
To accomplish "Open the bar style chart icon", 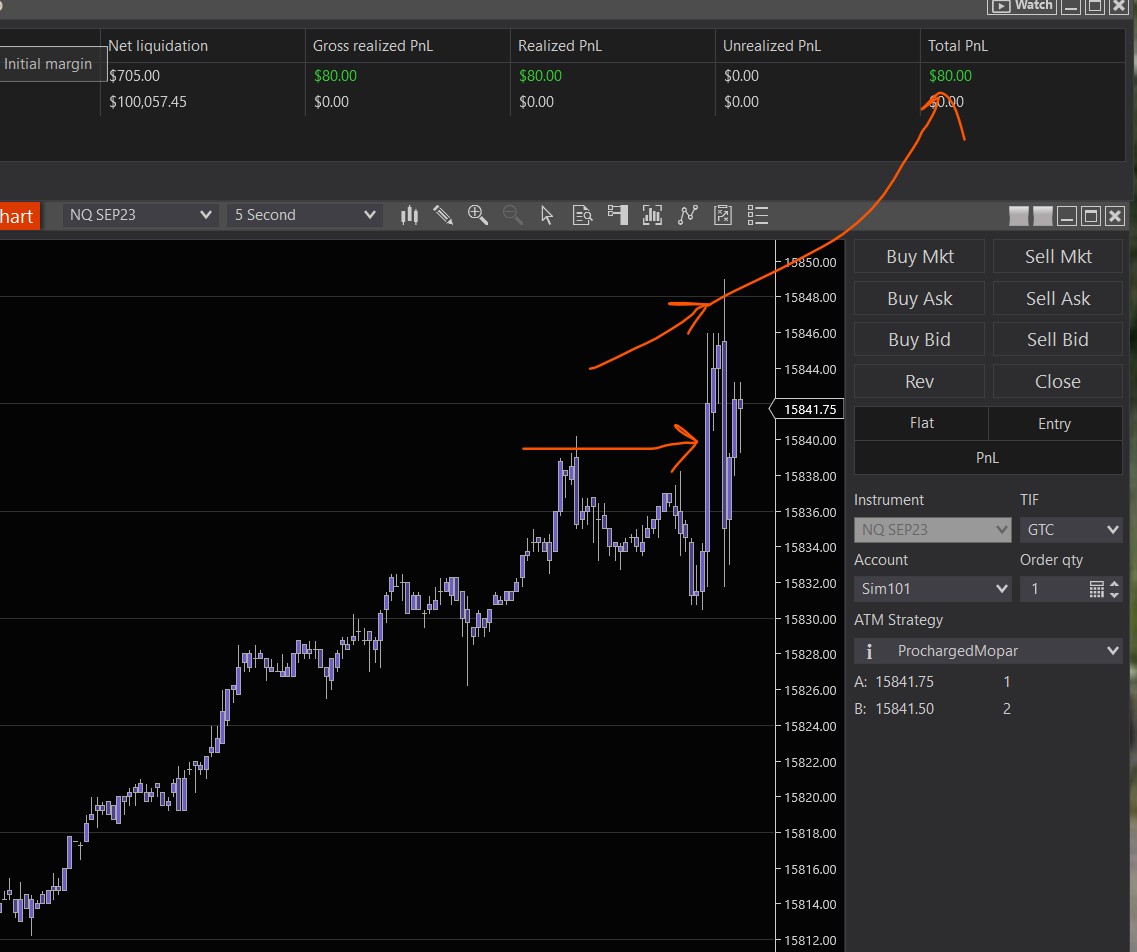I will (x=410, y=215).
